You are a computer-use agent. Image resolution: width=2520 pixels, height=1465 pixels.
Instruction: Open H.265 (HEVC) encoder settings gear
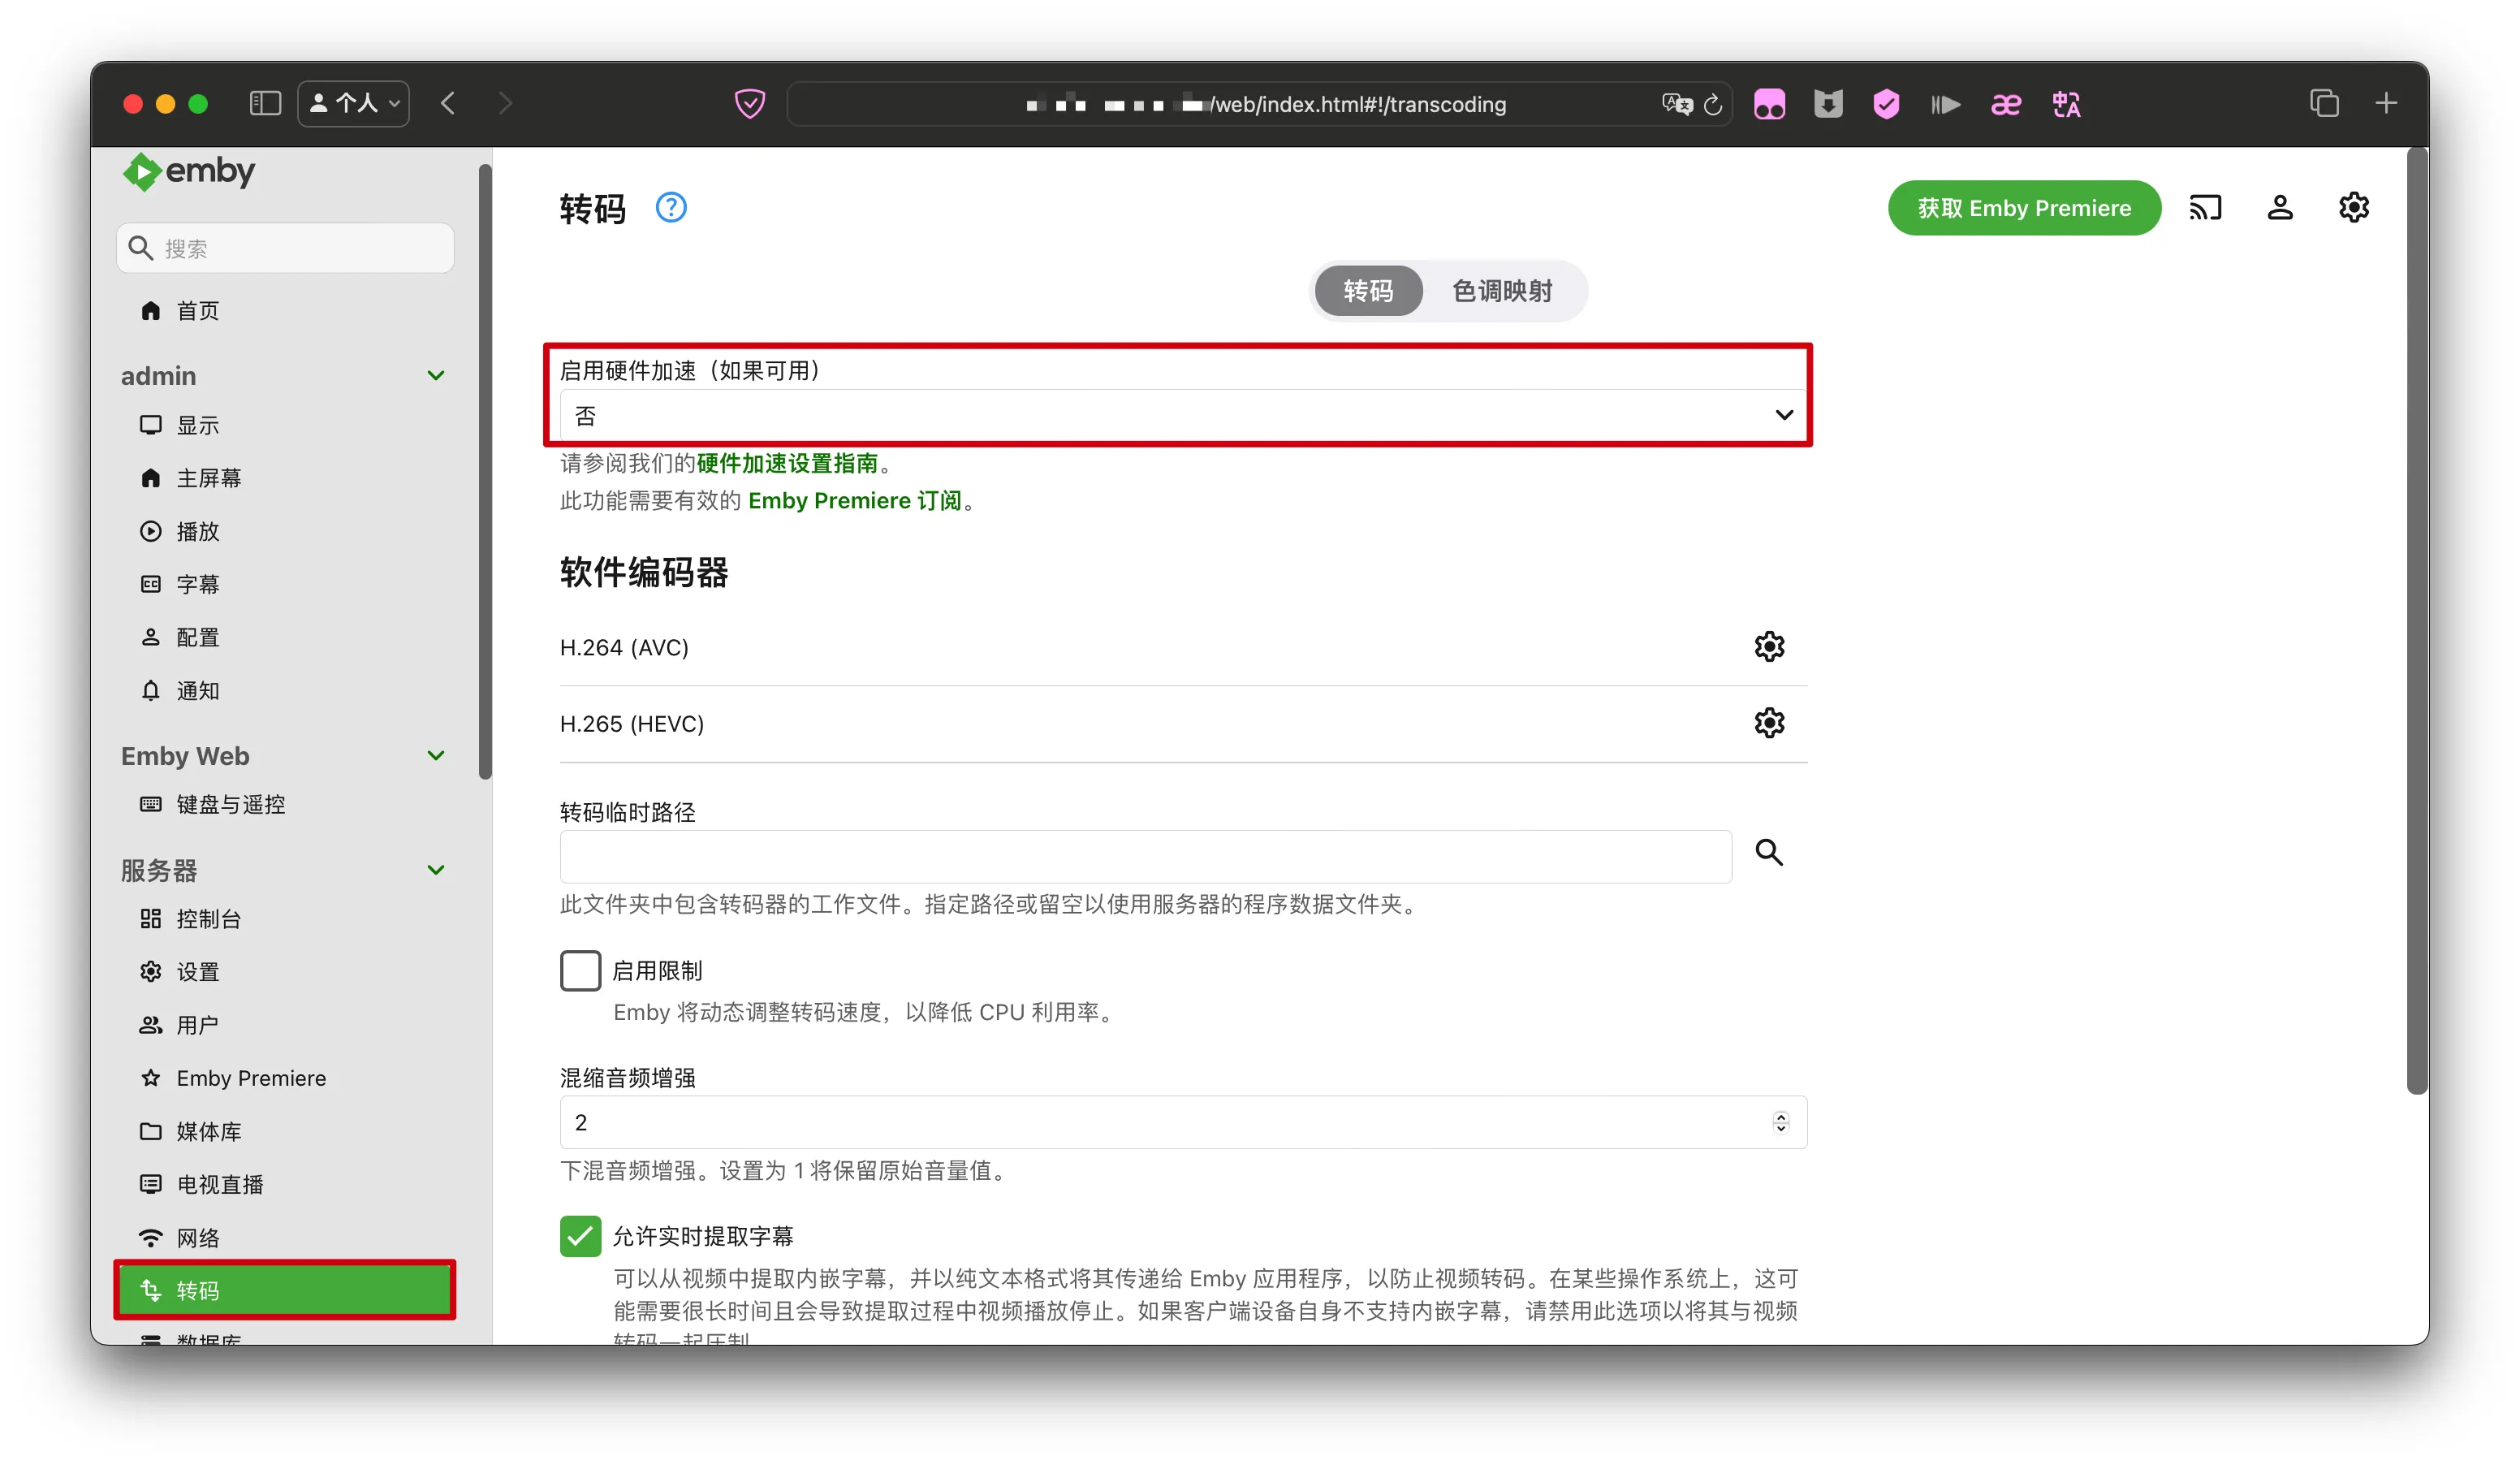point(1768,723)
